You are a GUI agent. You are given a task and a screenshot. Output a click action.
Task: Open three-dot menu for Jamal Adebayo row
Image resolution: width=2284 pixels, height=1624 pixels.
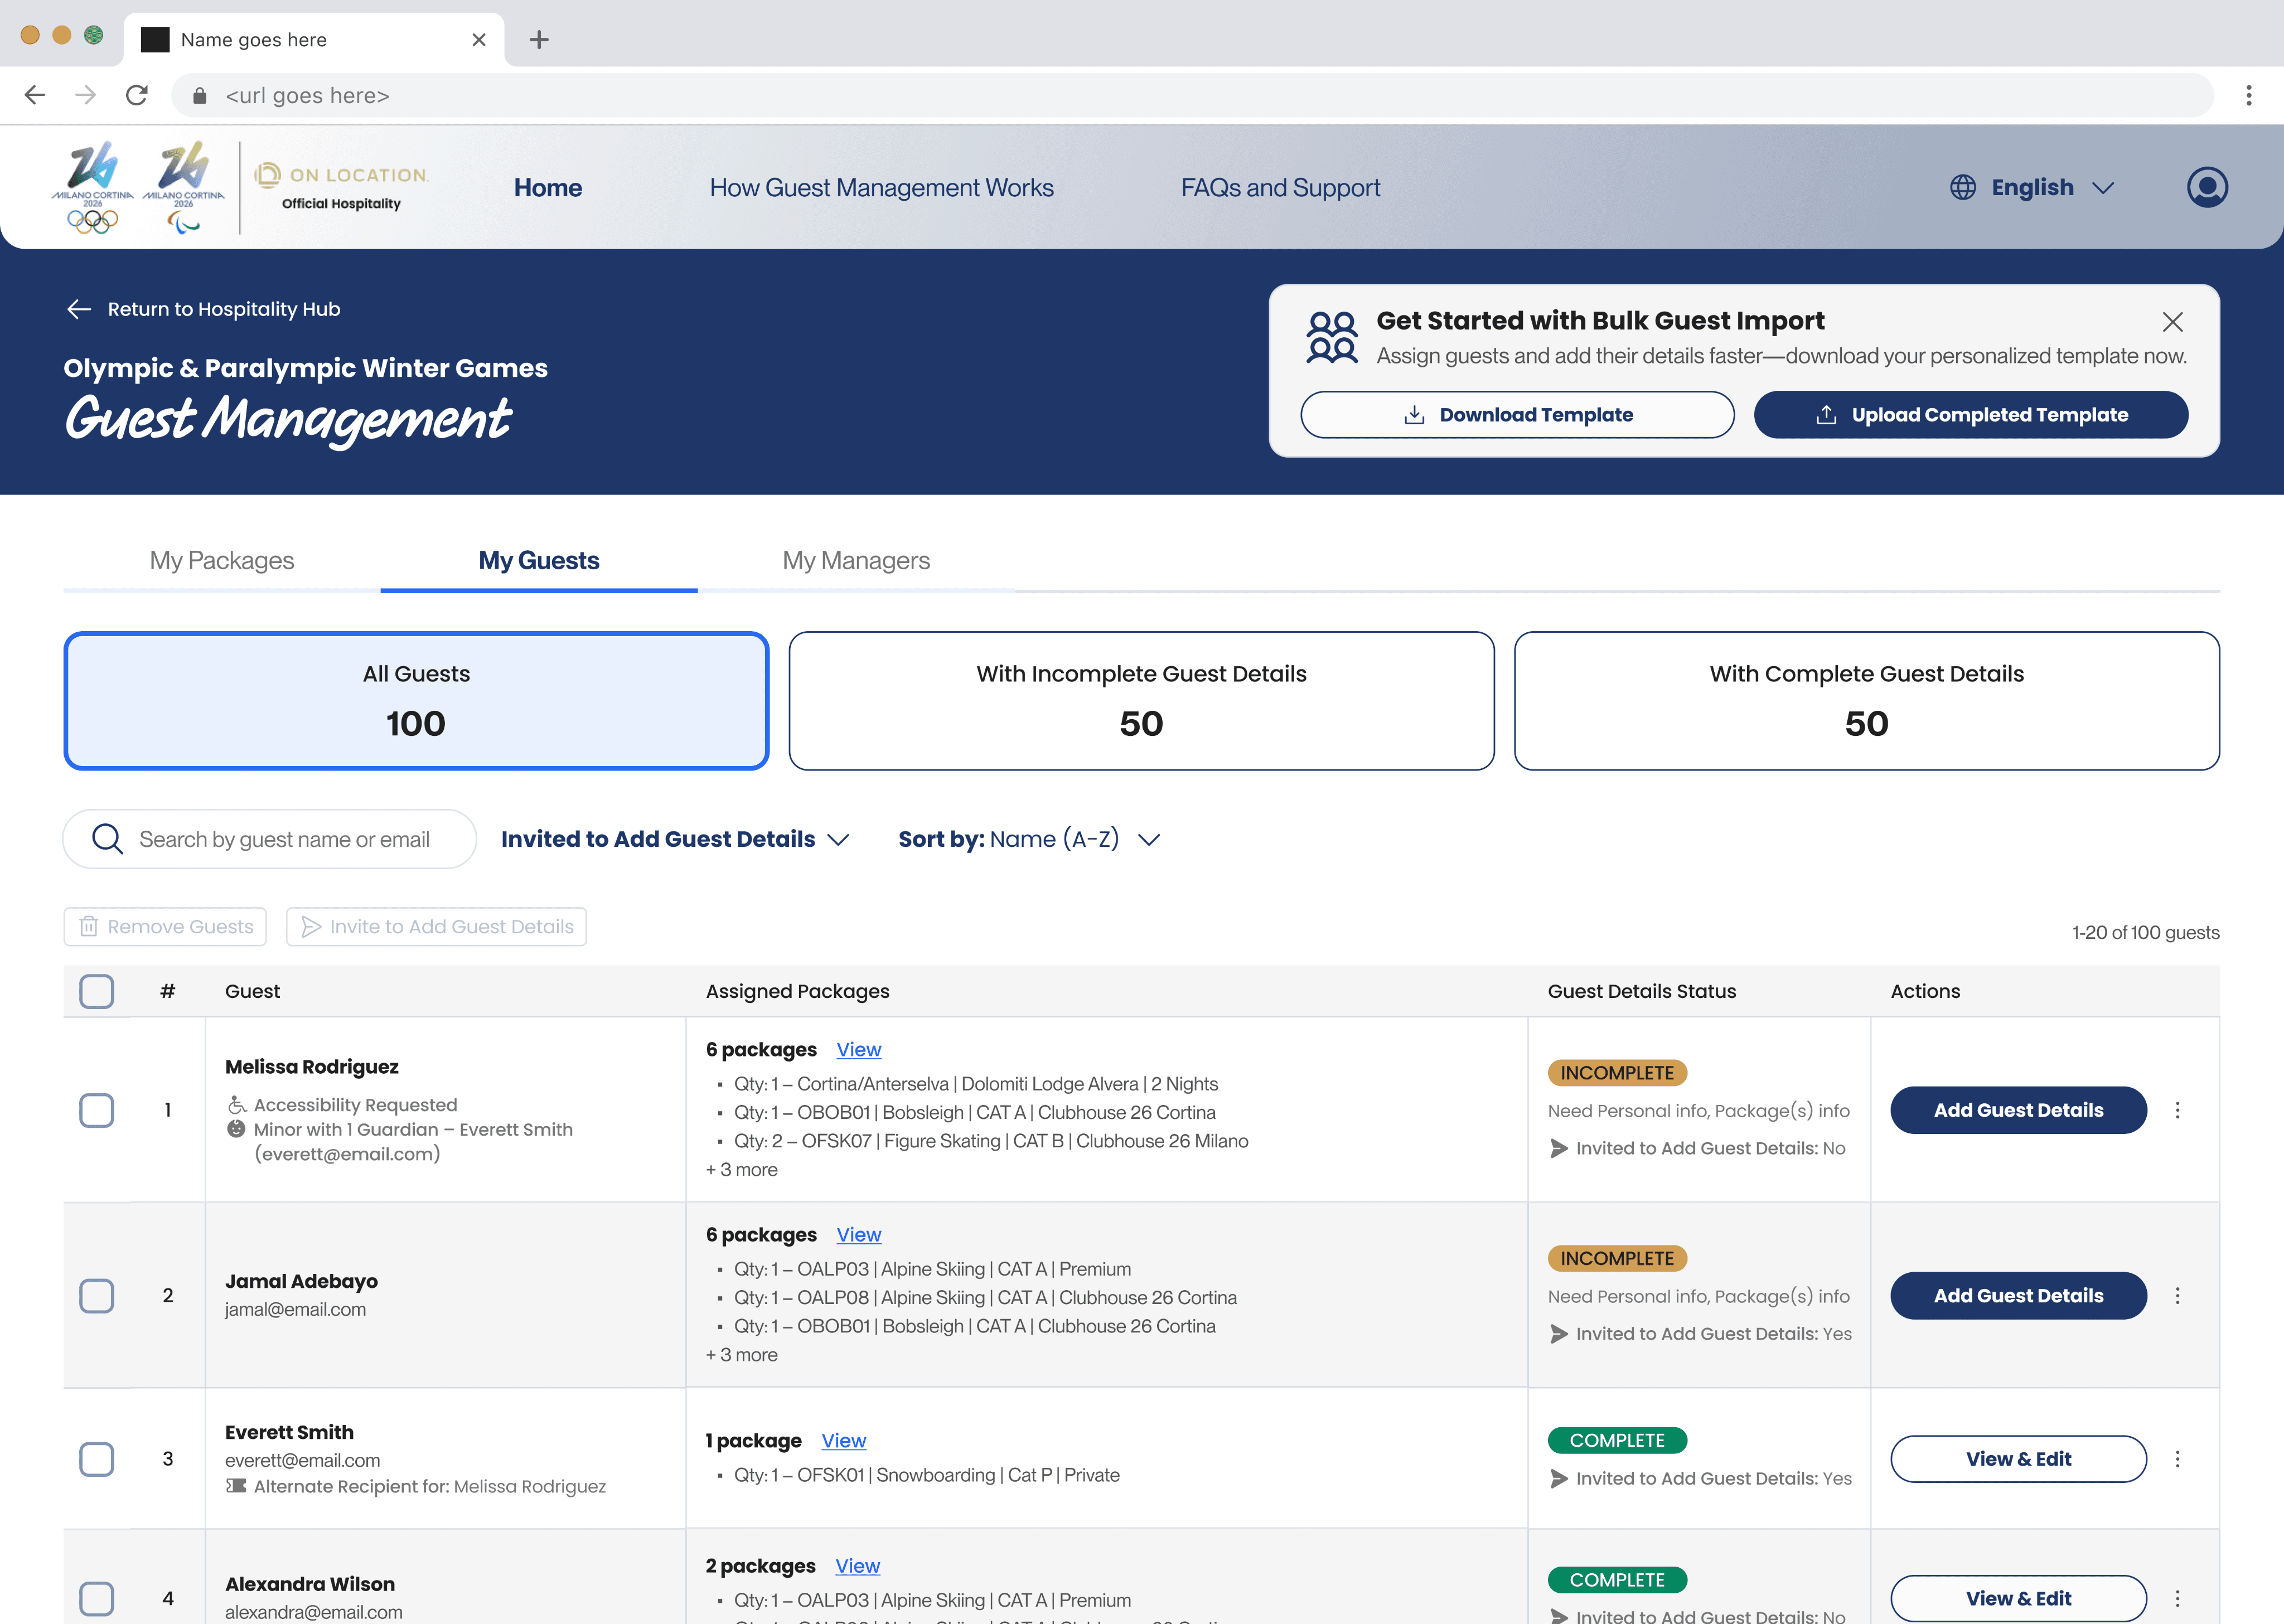point(2177,1295)
